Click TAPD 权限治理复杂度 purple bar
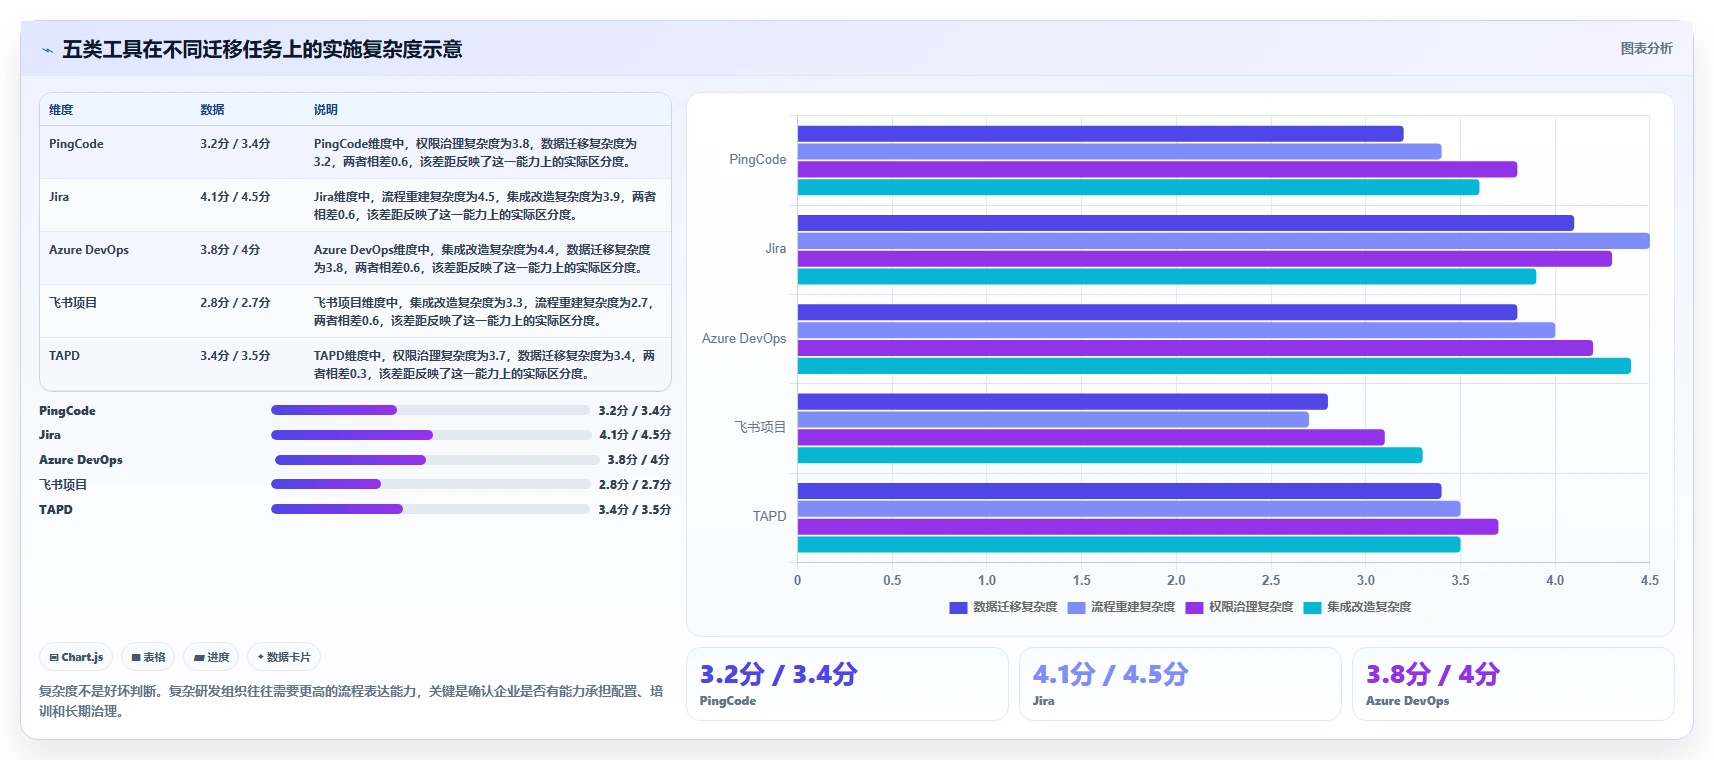 tap(1148, 527)
